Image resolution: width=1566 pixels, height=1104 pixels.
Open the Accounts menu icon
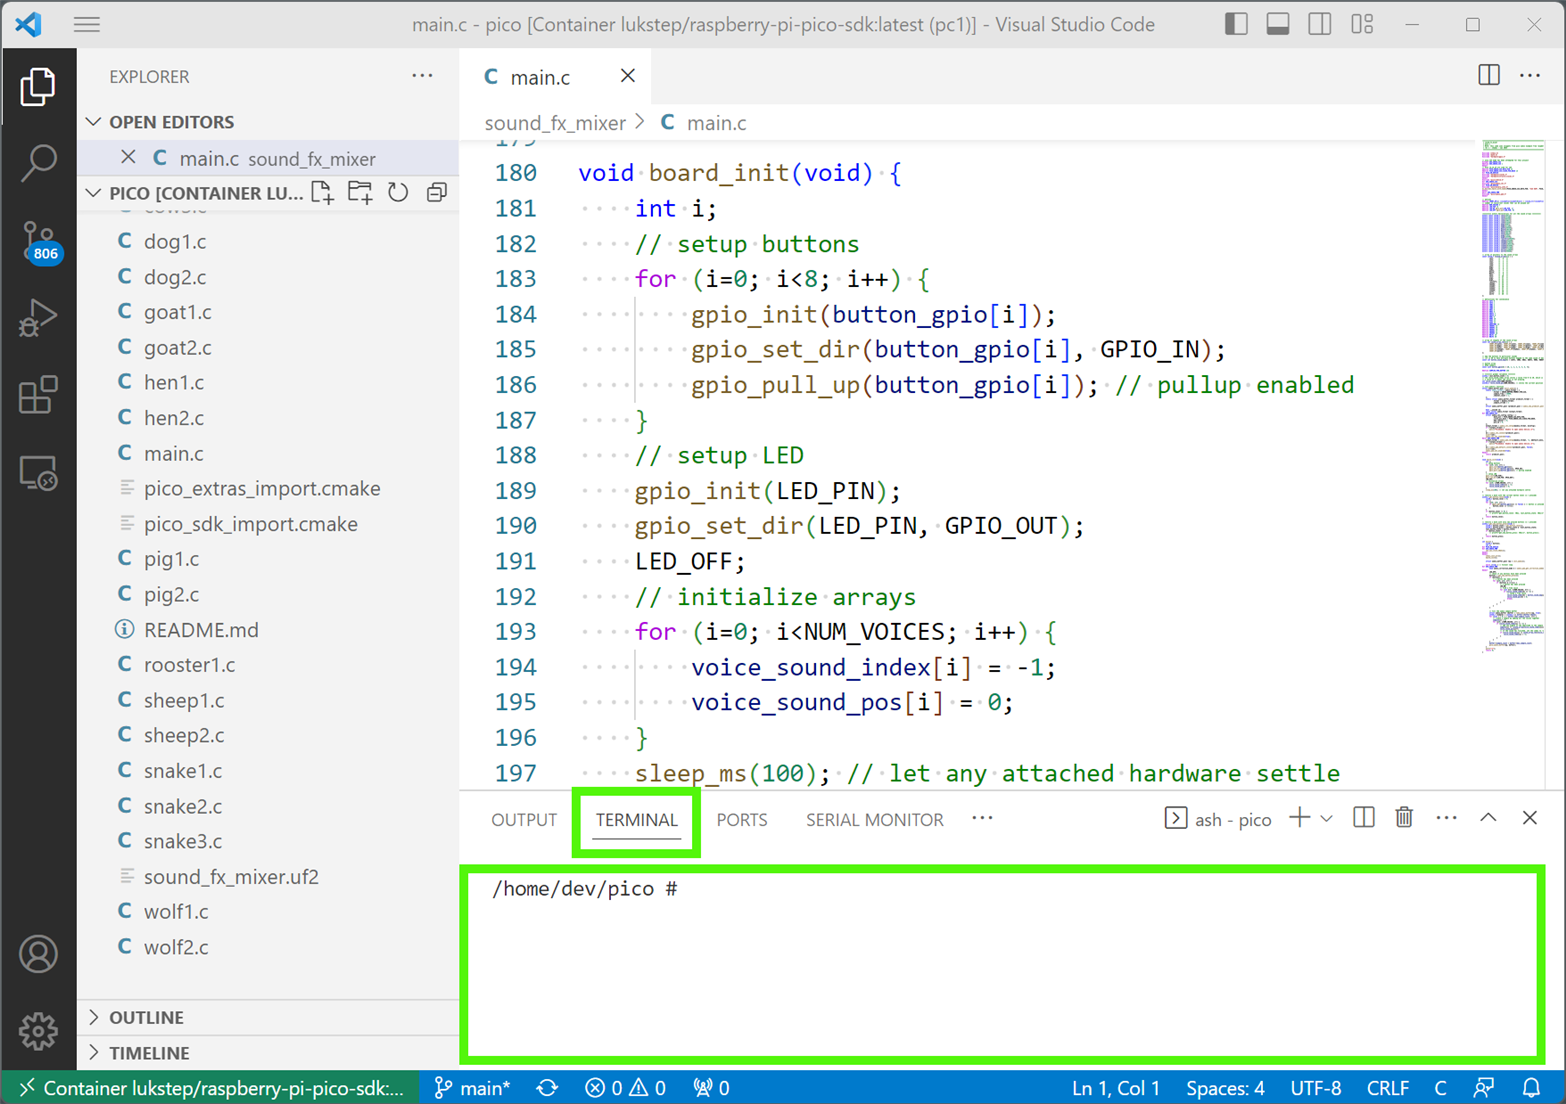(38, 954)
